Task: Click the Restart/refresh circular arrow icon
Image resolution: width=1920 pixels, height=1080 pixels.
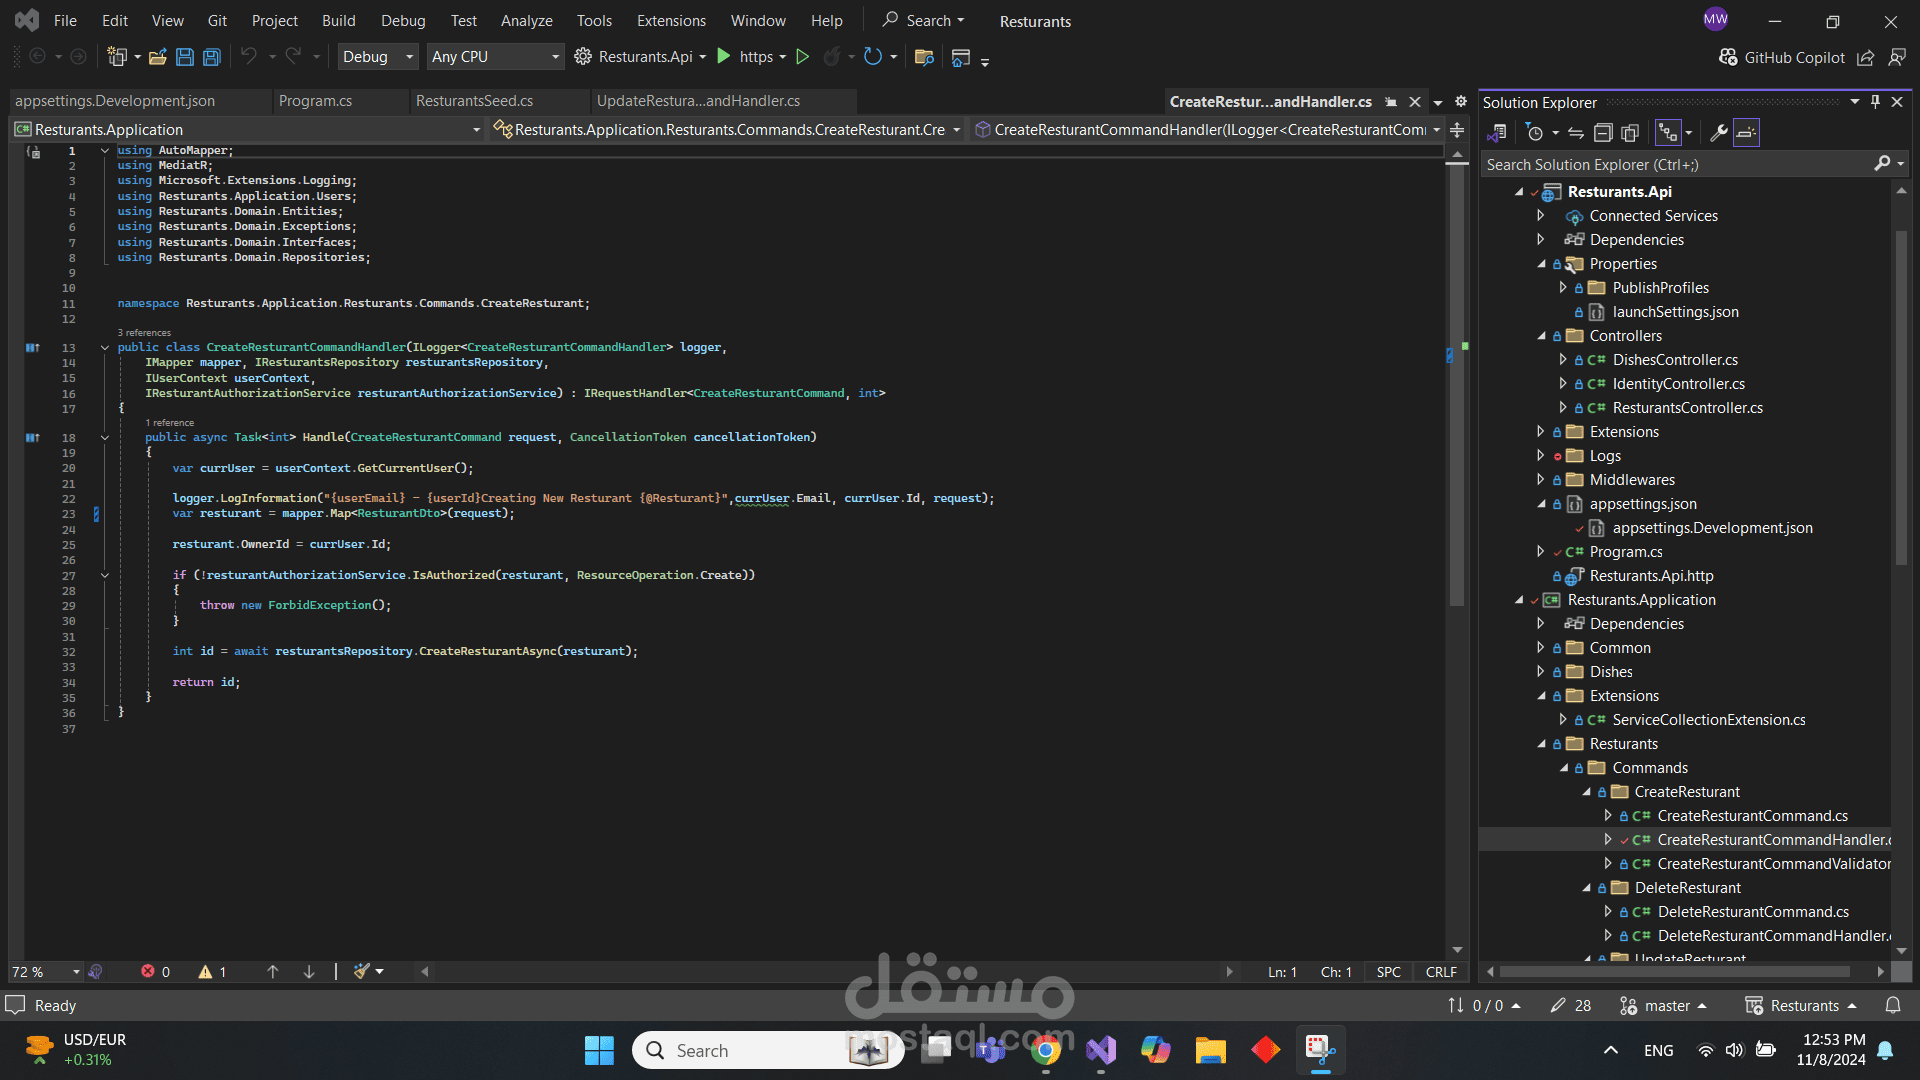Action: coord(873,57)
